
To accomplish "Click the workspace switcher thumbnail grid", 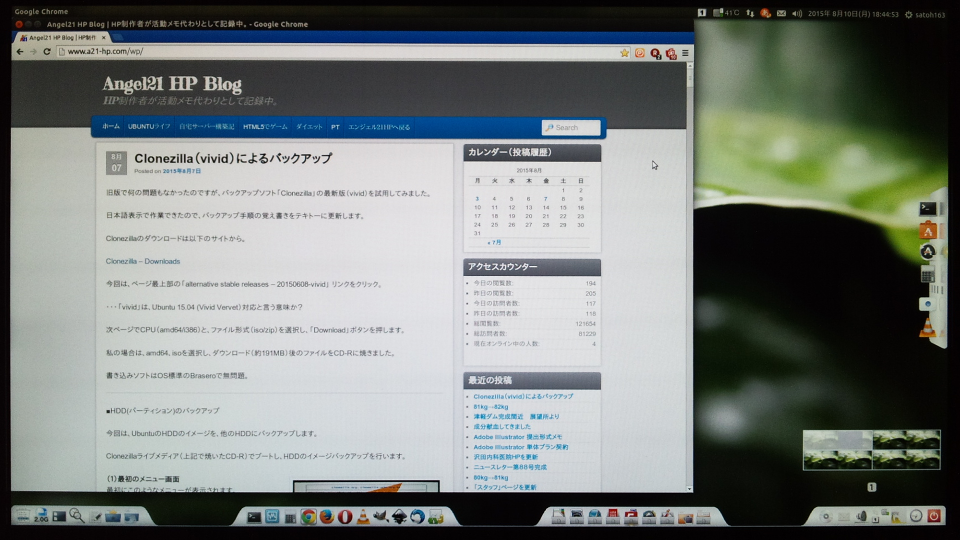I will click(871, 450).
